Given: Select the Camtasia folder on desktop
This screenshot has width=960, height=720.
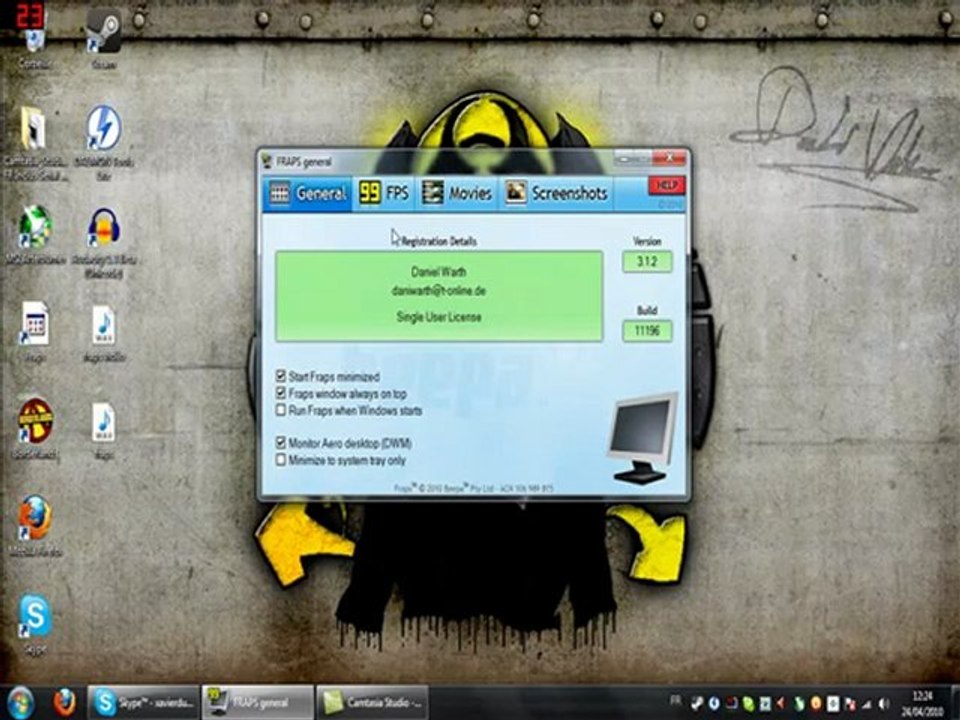Looking at the screenshot, I should (x=34, y=142).
